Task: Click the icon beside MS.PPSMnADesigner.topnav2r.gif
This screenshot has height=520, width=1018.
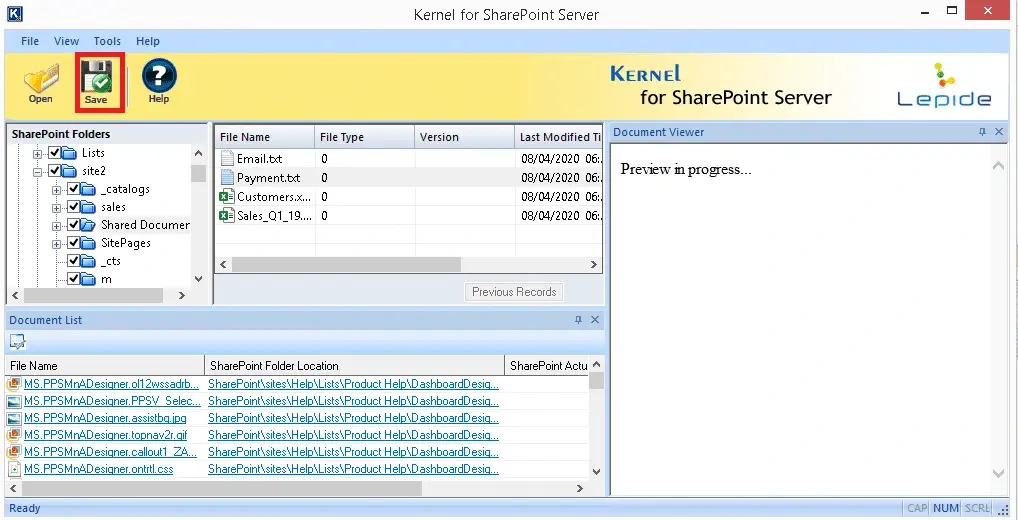Action: point(14,435)
